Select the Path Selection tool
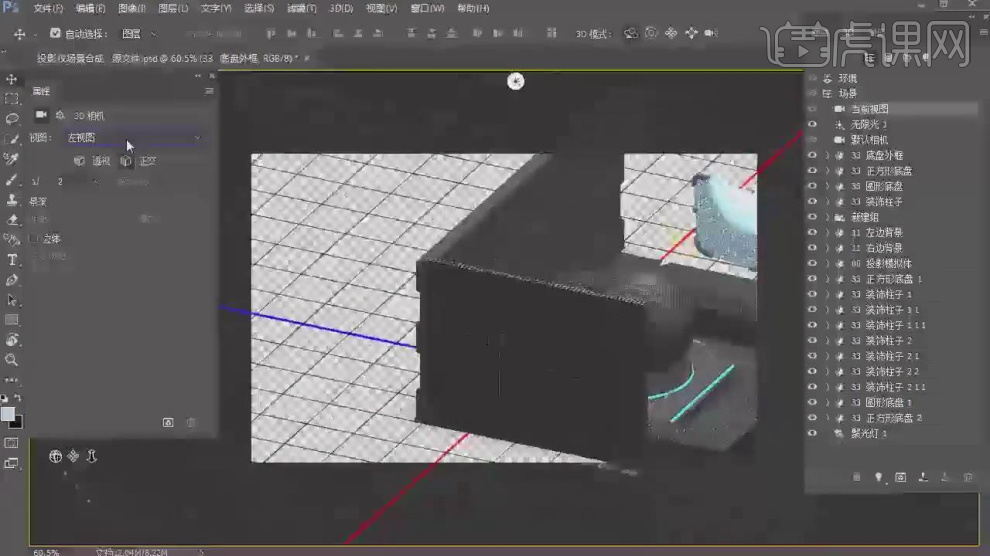This screenshot has width=990, height=556. (x=11, y=300)
